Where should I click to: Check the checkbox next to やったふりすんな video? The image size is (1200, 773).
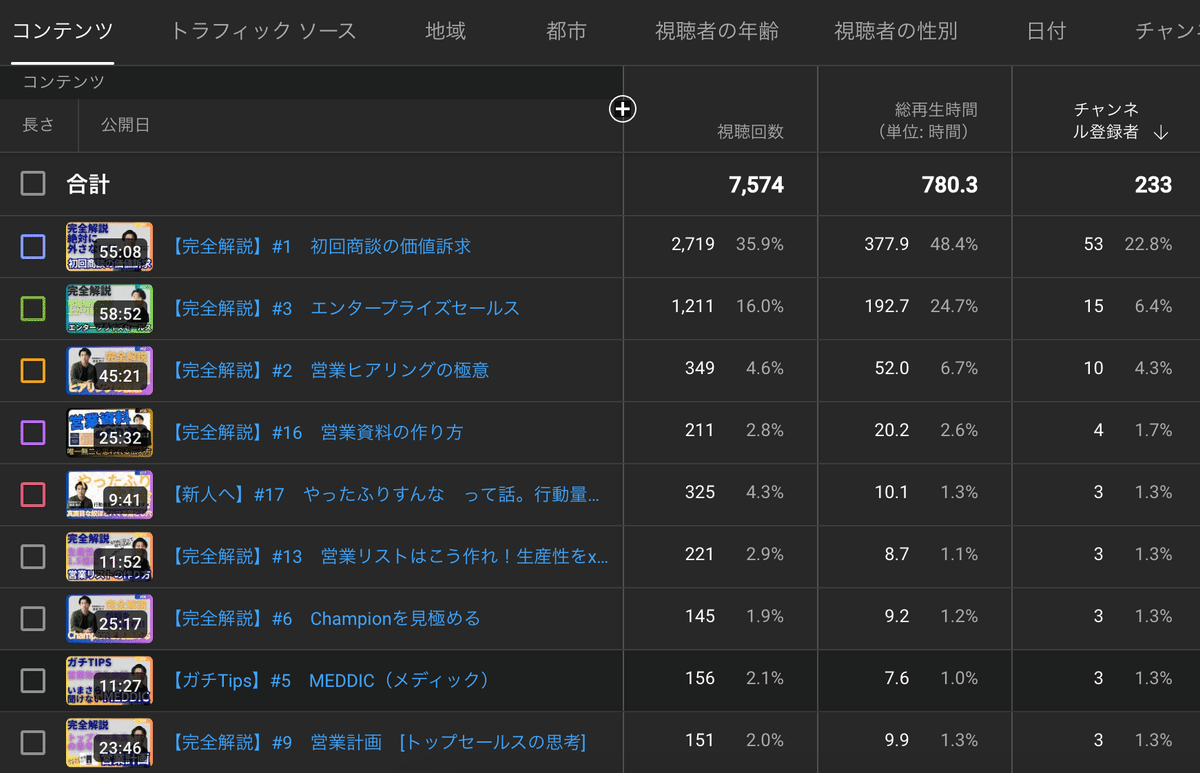pyautogui.click(x=33, y=494)
